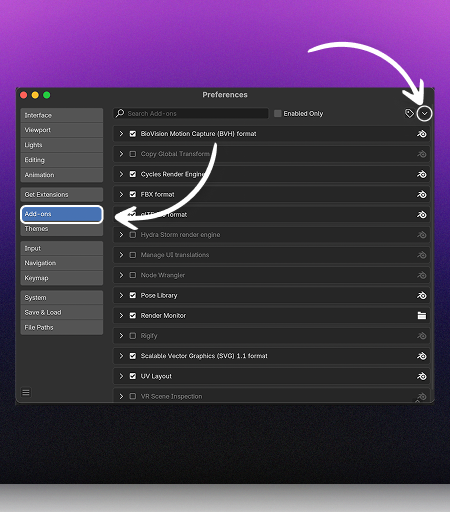Select the System section
450x512 pixels.
coord(62,298)
